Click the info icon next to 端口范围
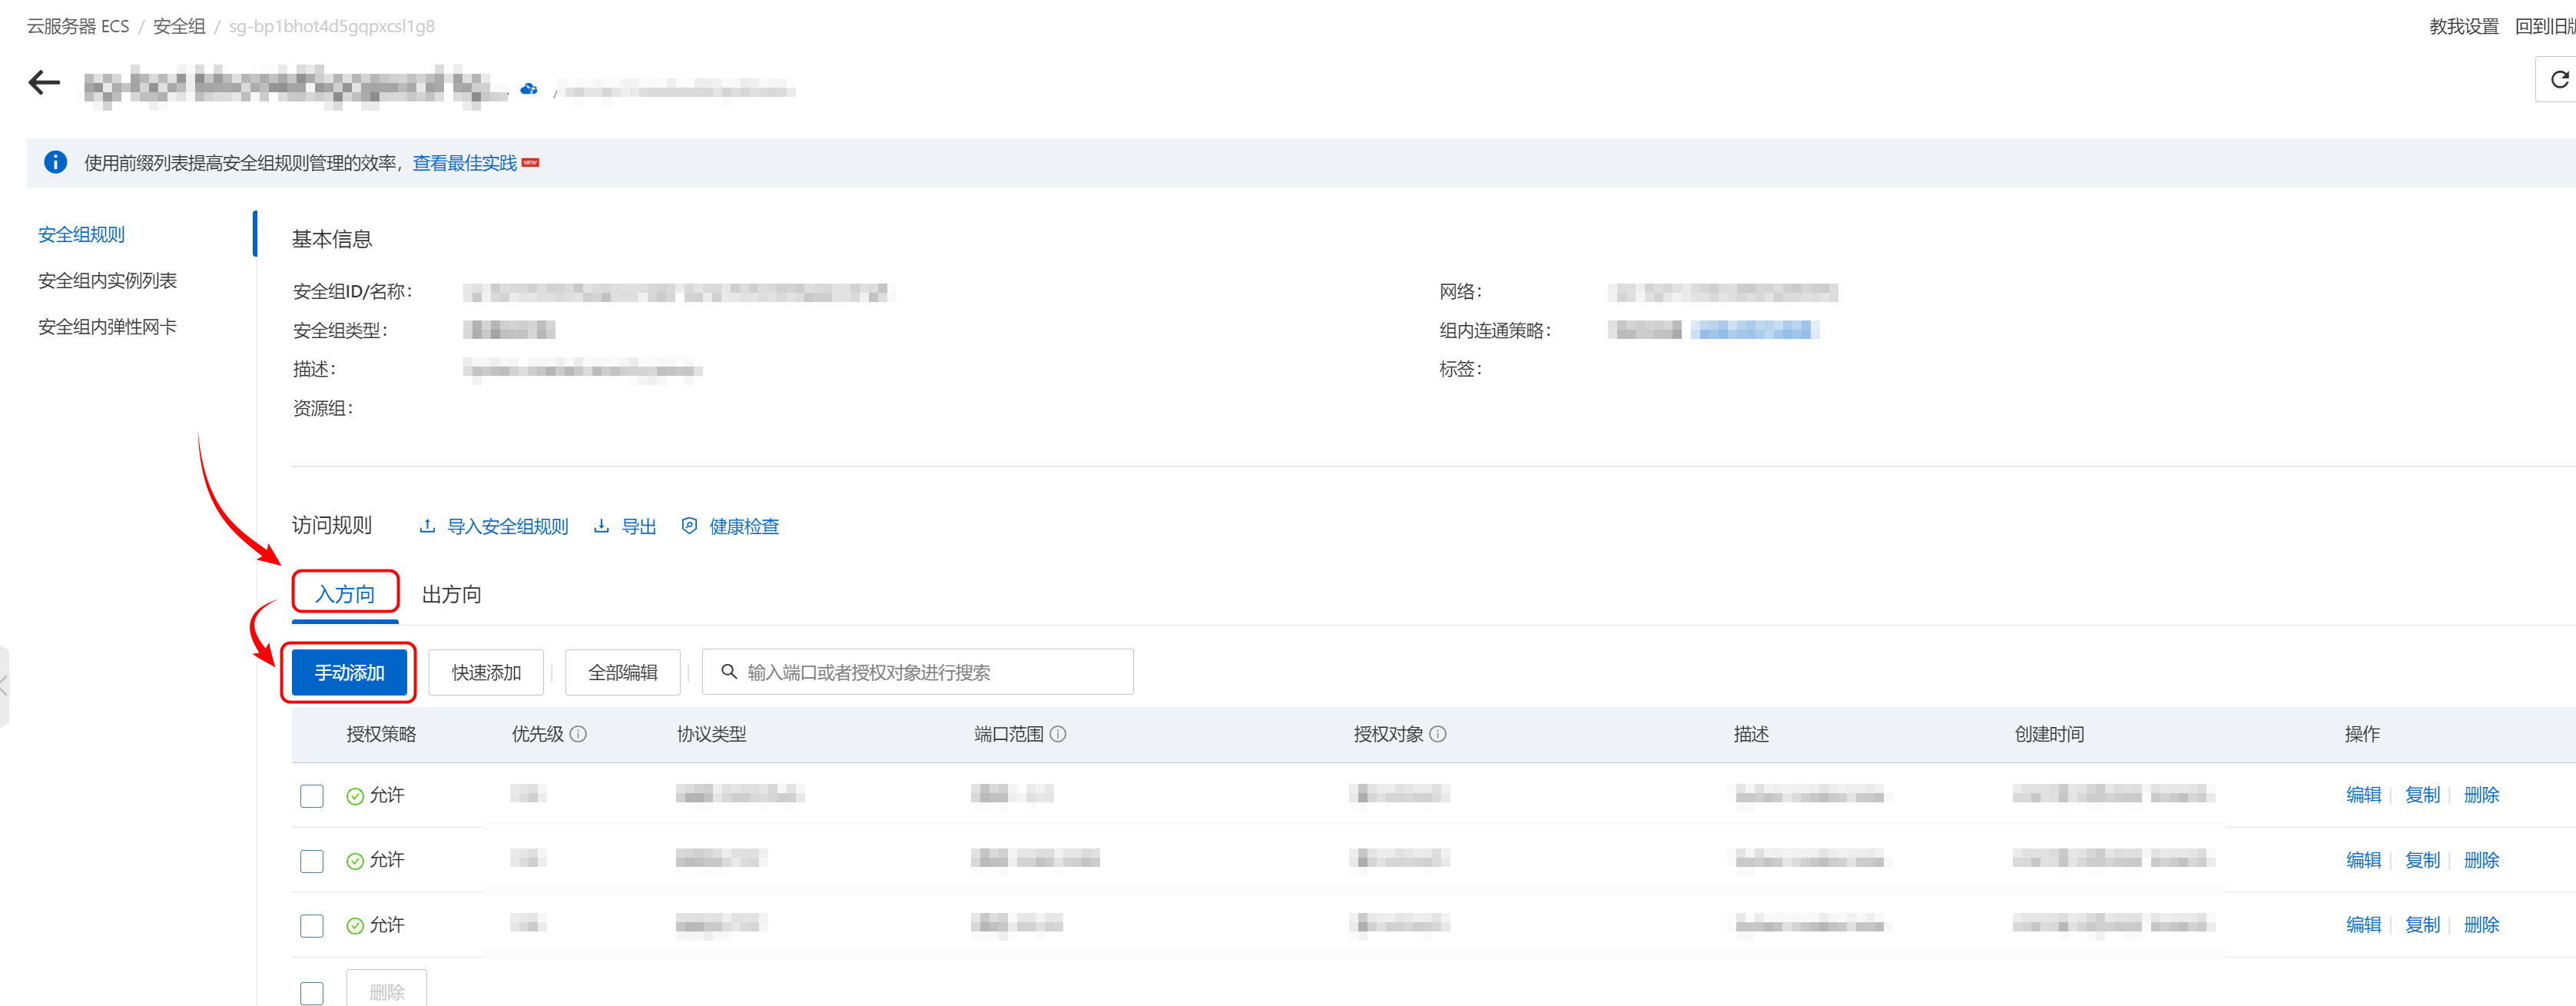Screen dimensions: 2576x1006 [1058, 734]
